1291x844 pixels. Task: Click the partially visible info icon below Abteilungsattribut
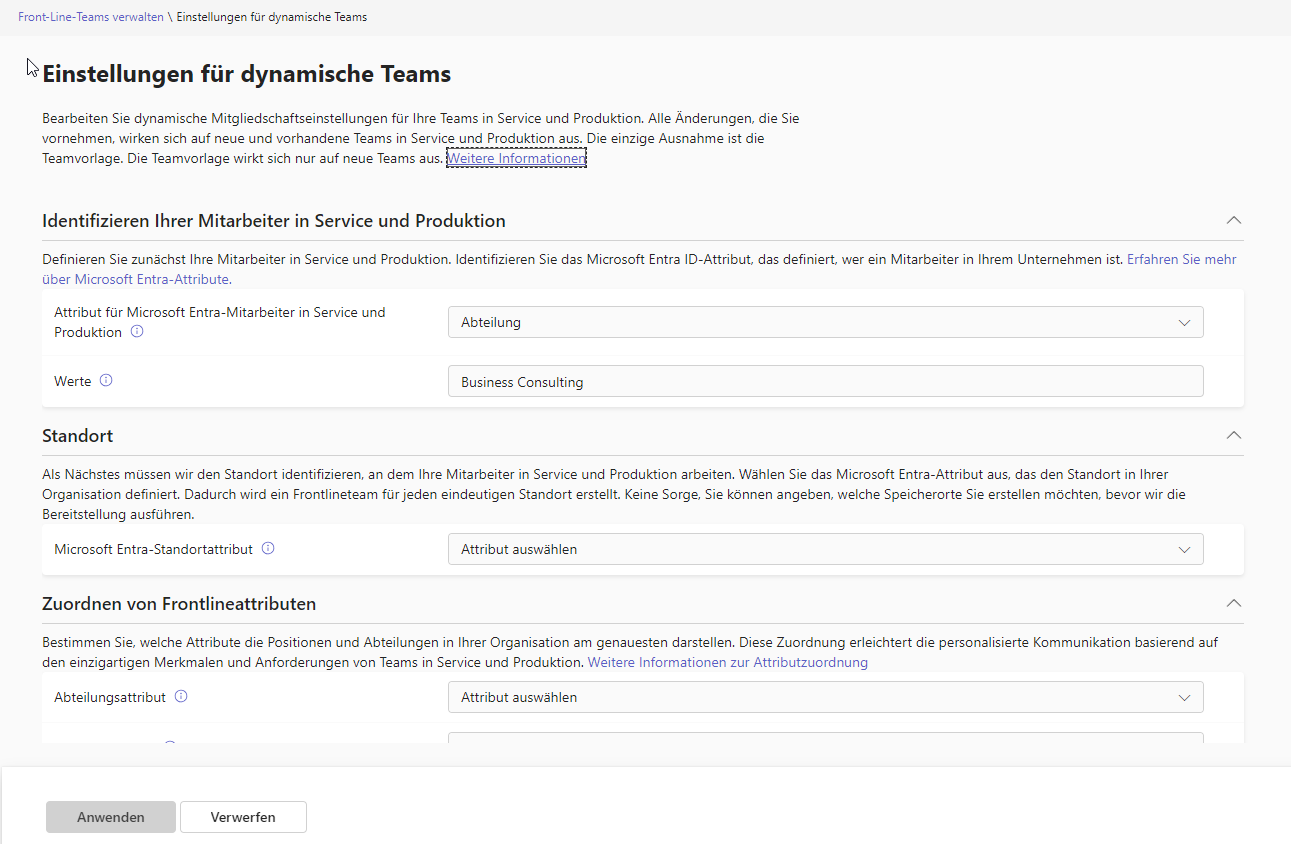coord(169,744)
